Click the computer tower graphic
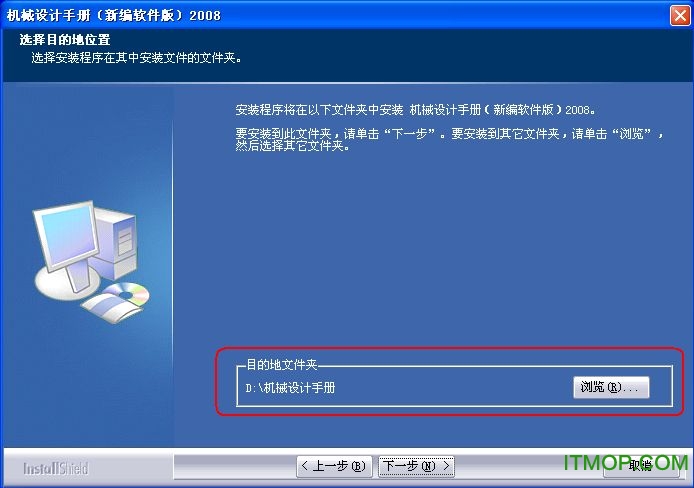Image resolution: width=694 pixels, height=488 pixels. [x=114, y=243]
